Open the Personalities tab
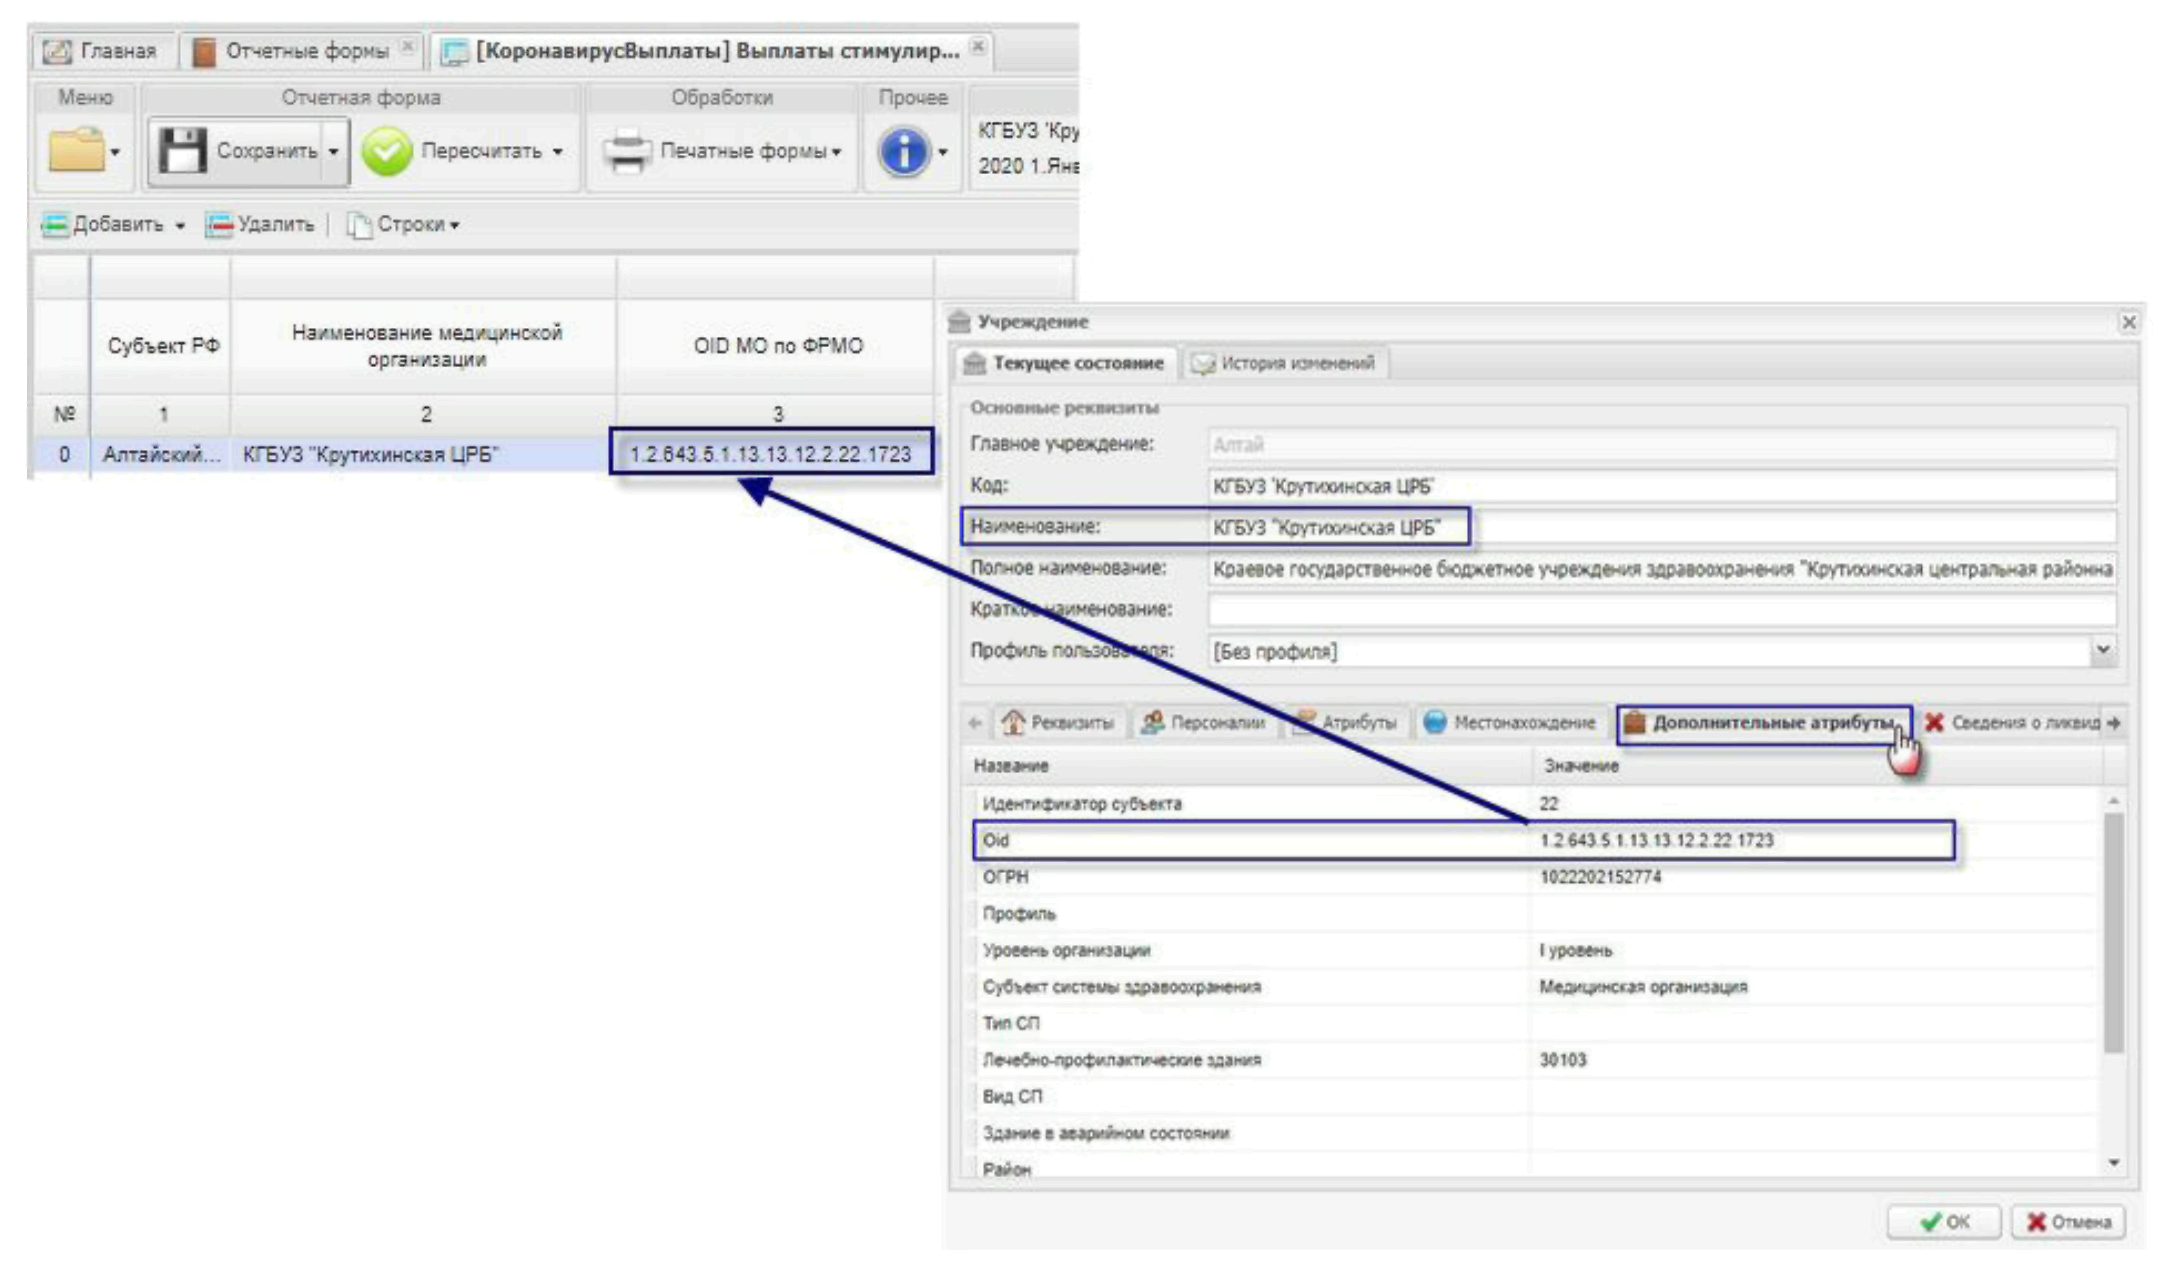 click(1204, 722)
